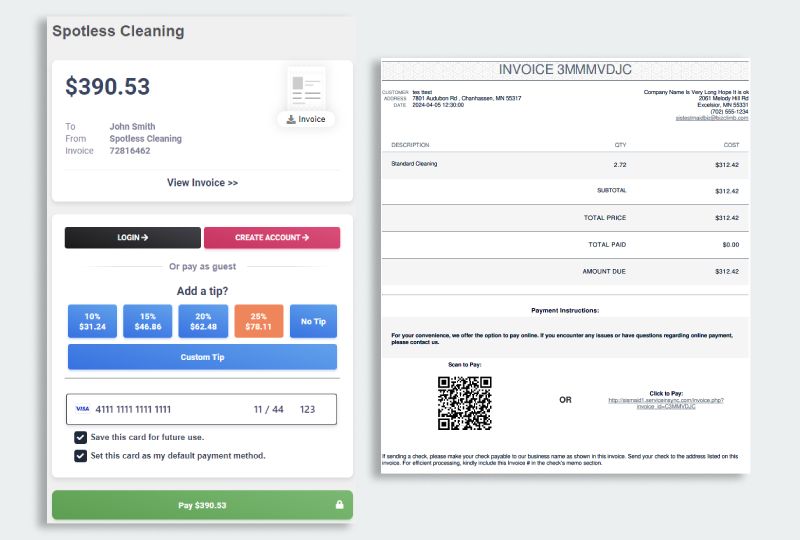The height and width of the screenshot is (540, 800).
Task: Click the AMOUNT DUE $312.42 value
Action: tap(727, 272)
